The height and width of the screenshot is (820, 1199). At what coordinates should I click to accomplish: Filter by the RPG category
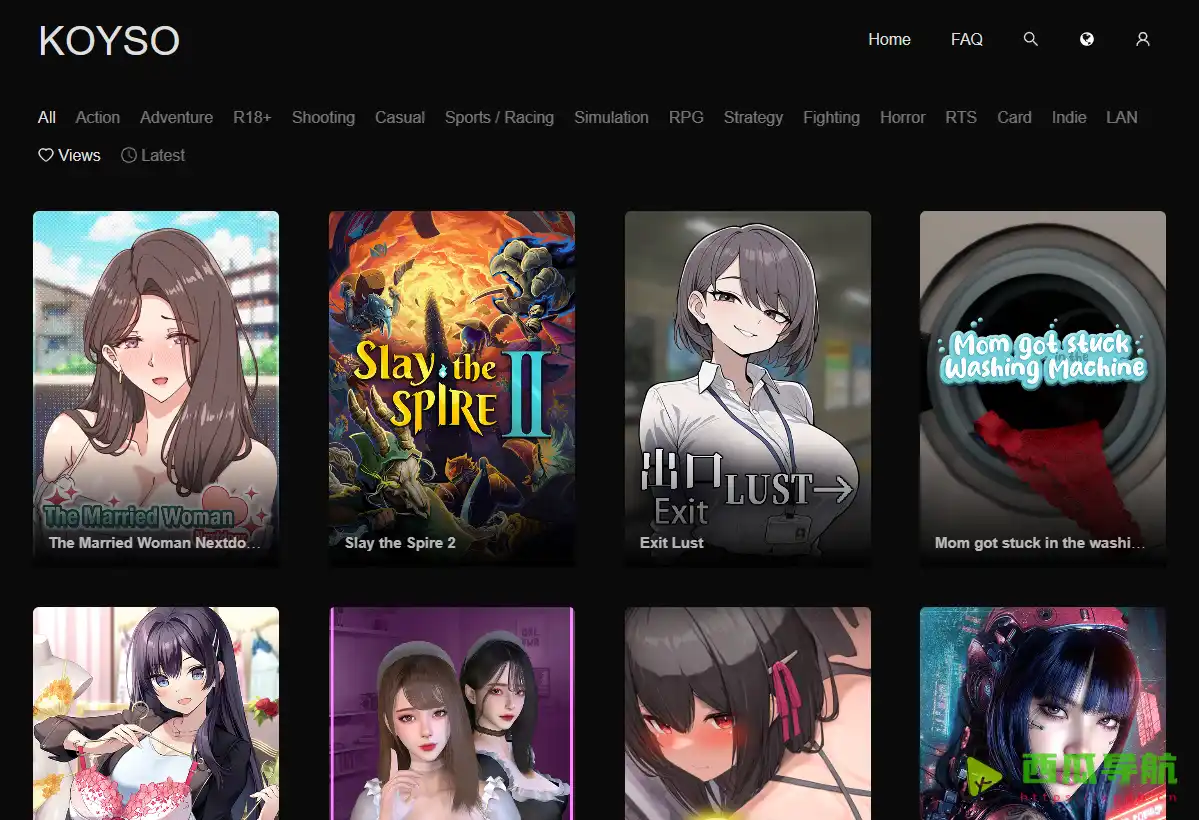pyautogui.click(x=686, y=117)
